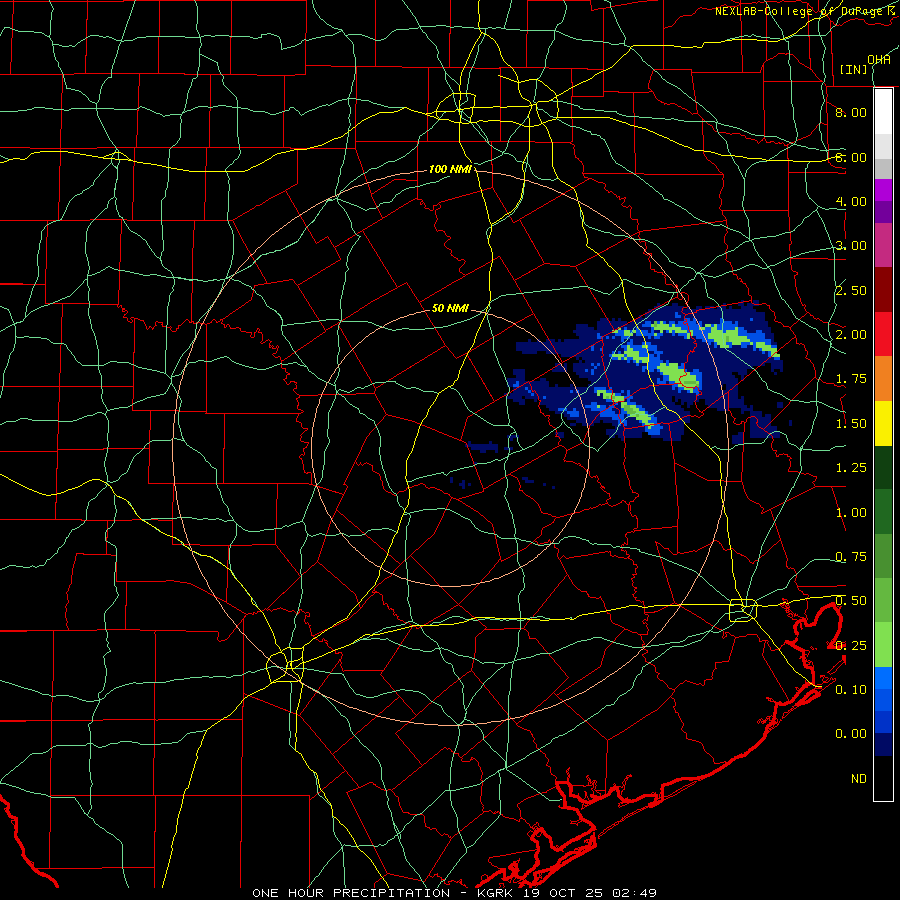This screenshot has width=900, height=900.
Task: Select the 4.00 legend label
Action: pos(851,201)
